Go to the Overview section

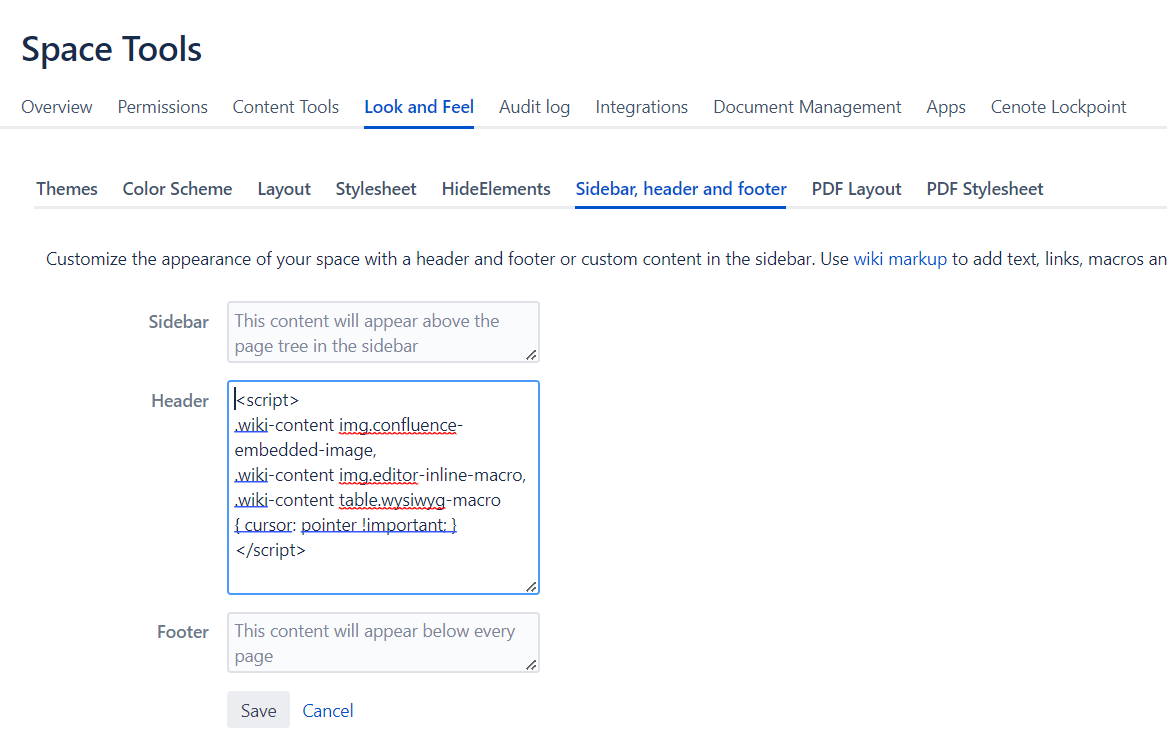(x=56, y=107)
